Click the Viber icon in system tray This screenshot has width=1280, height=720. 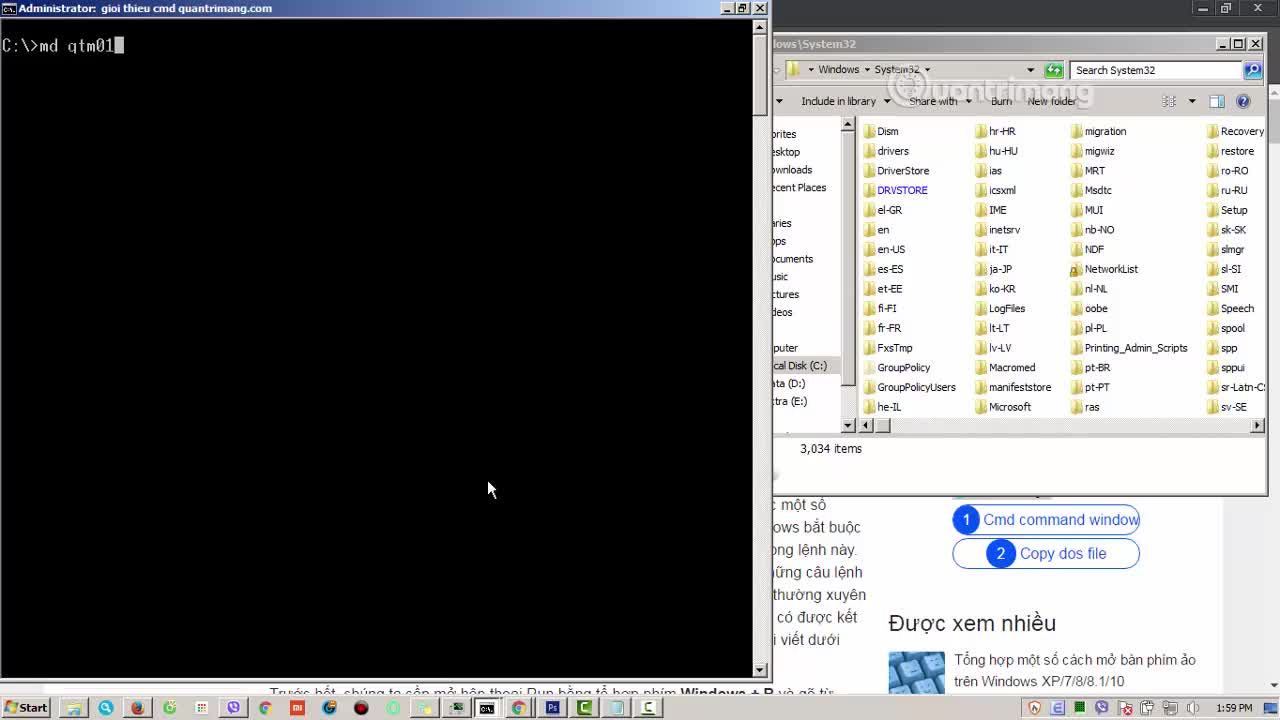tap(1102, 708)
